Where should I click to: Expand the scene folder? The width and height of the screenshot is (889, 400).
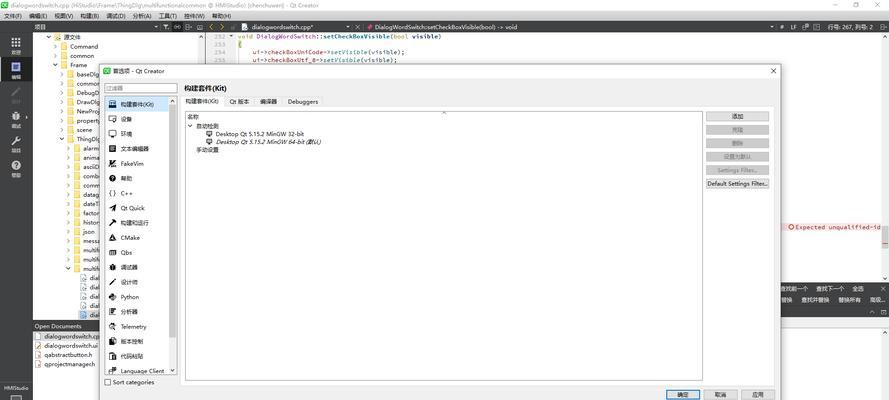click(62, 130)
